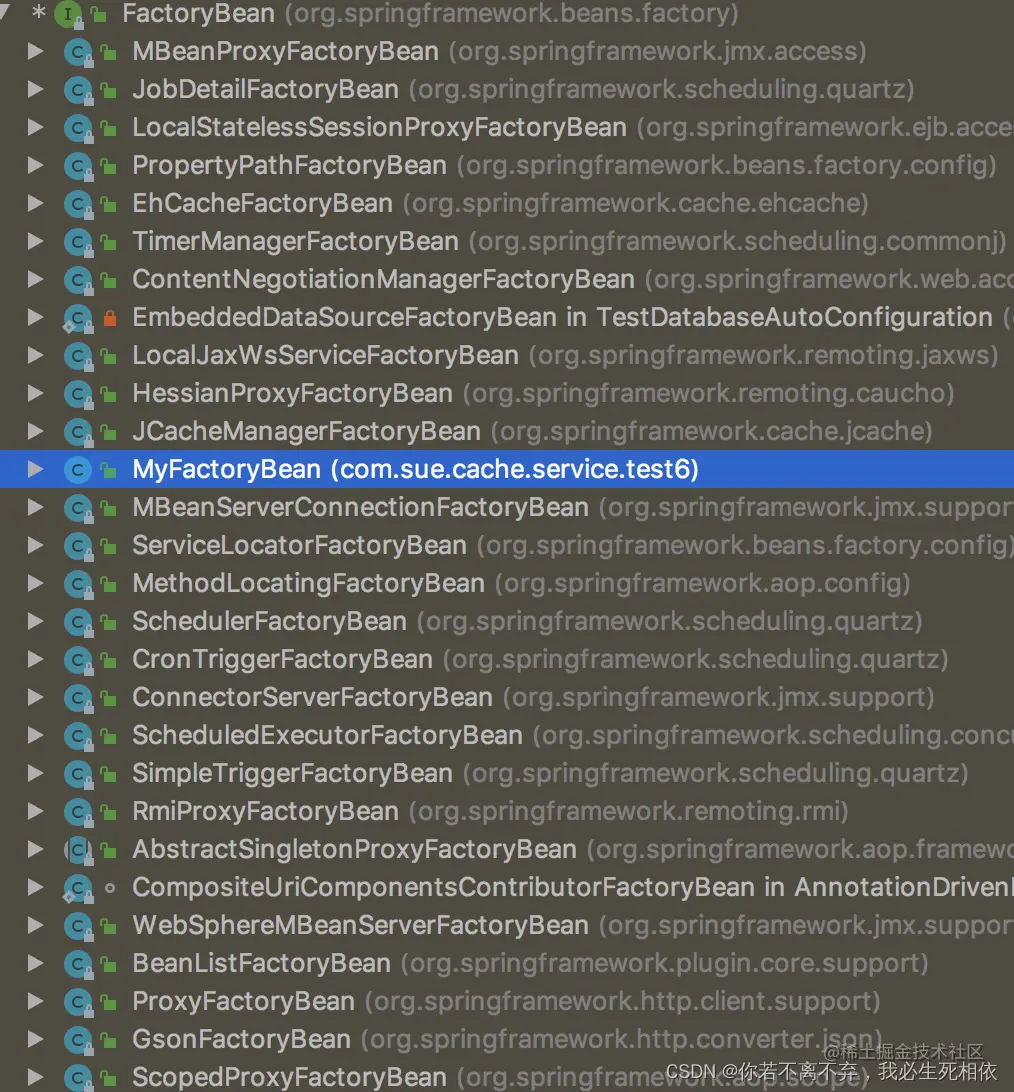Select ProxyFactoryBean (http.client.support) row
Image resolution: width=1014 pixels, height=1092 pixels.
(507, 1001)
